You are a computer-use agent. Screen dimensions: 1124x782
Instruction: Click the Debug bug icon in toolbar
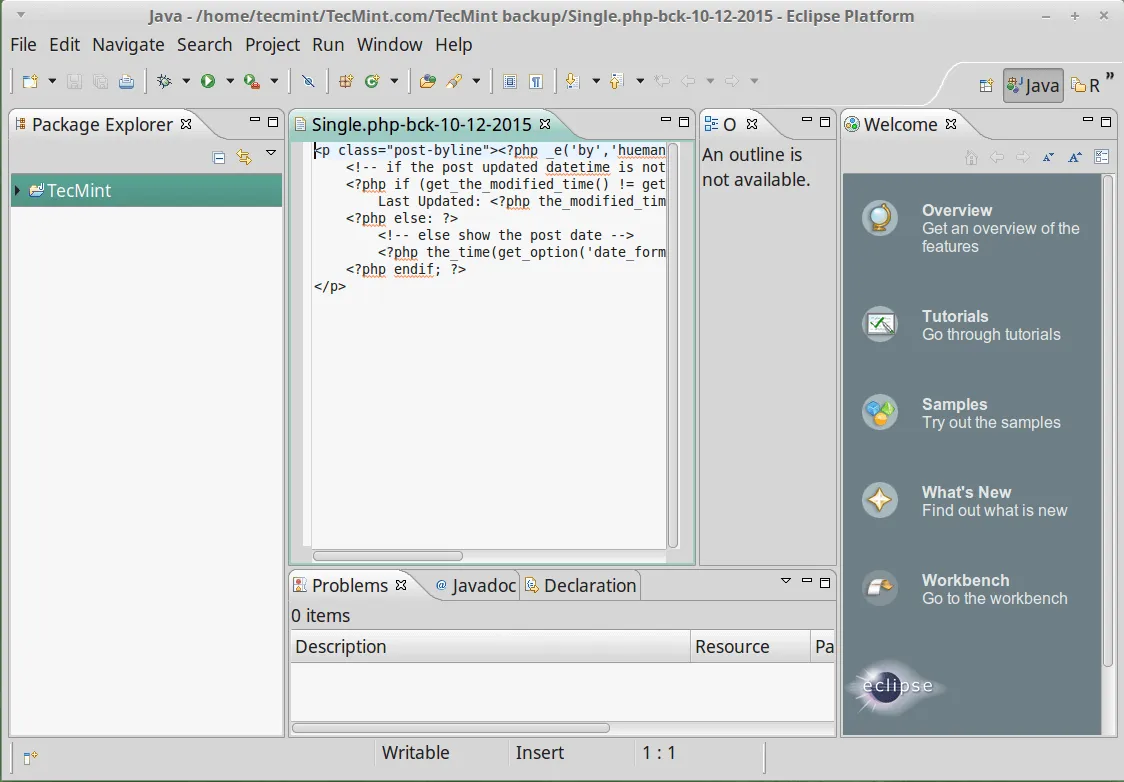[x=165, y=81]
